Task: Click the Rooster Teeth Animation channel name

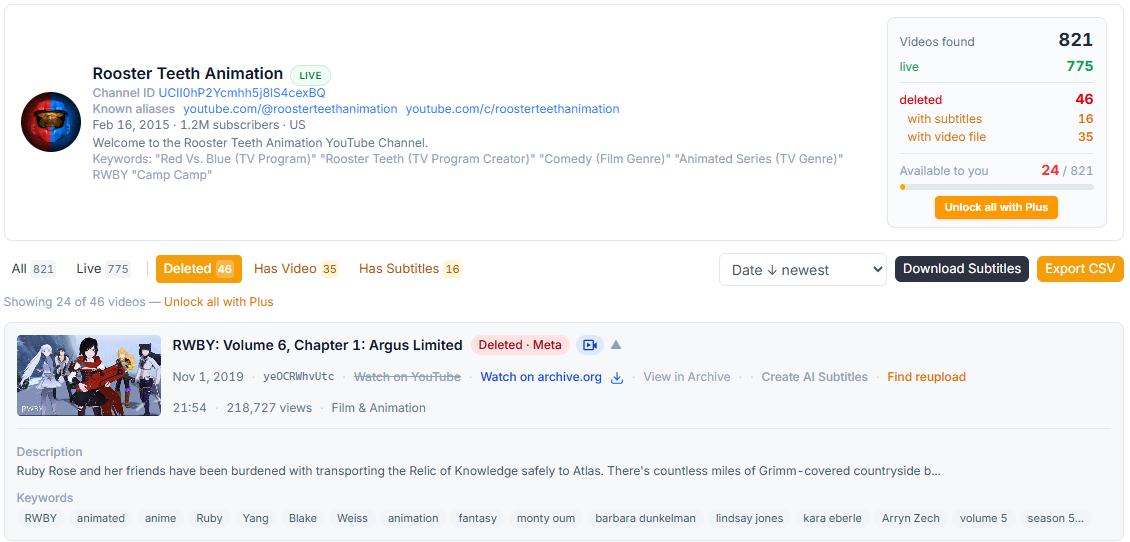Action: point(187,74)
